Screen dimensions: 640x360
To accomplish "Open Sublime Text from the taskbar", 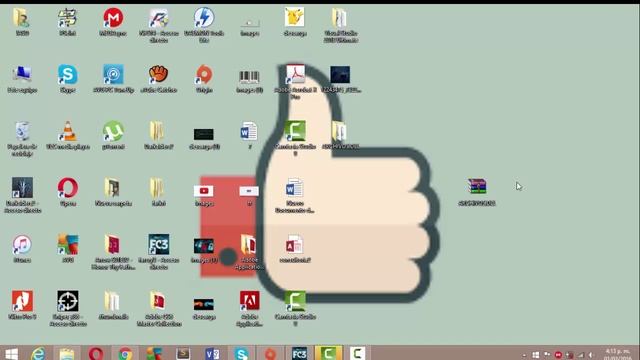I will (x=183, y=353).
